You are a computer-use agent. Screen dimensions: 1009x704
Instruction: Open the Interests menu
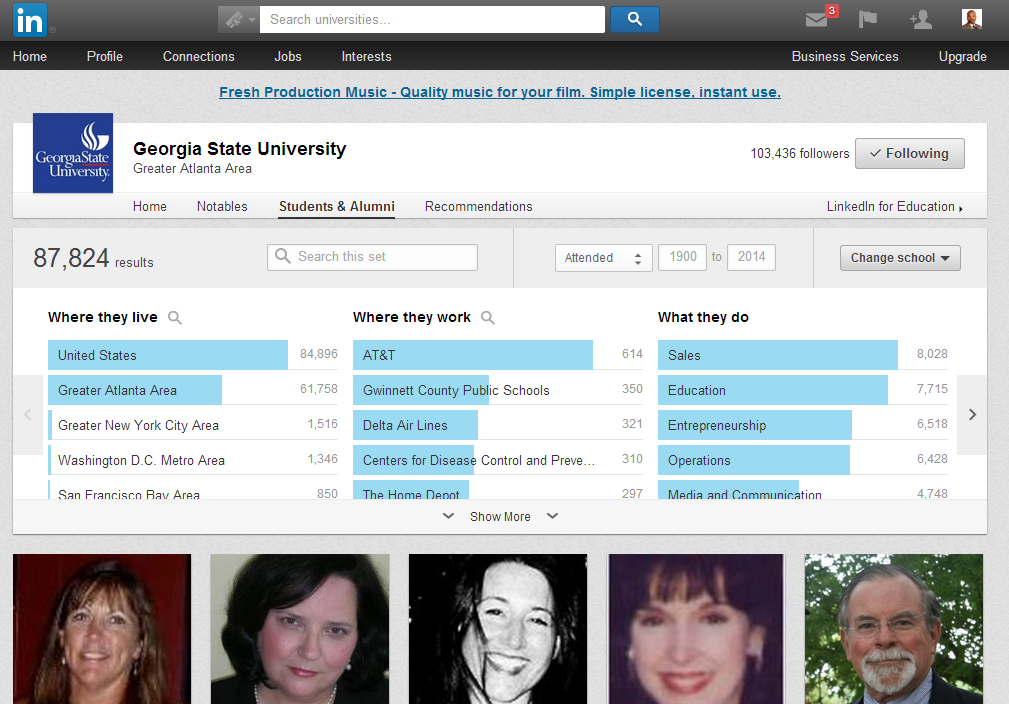click(x=366, y=57)
